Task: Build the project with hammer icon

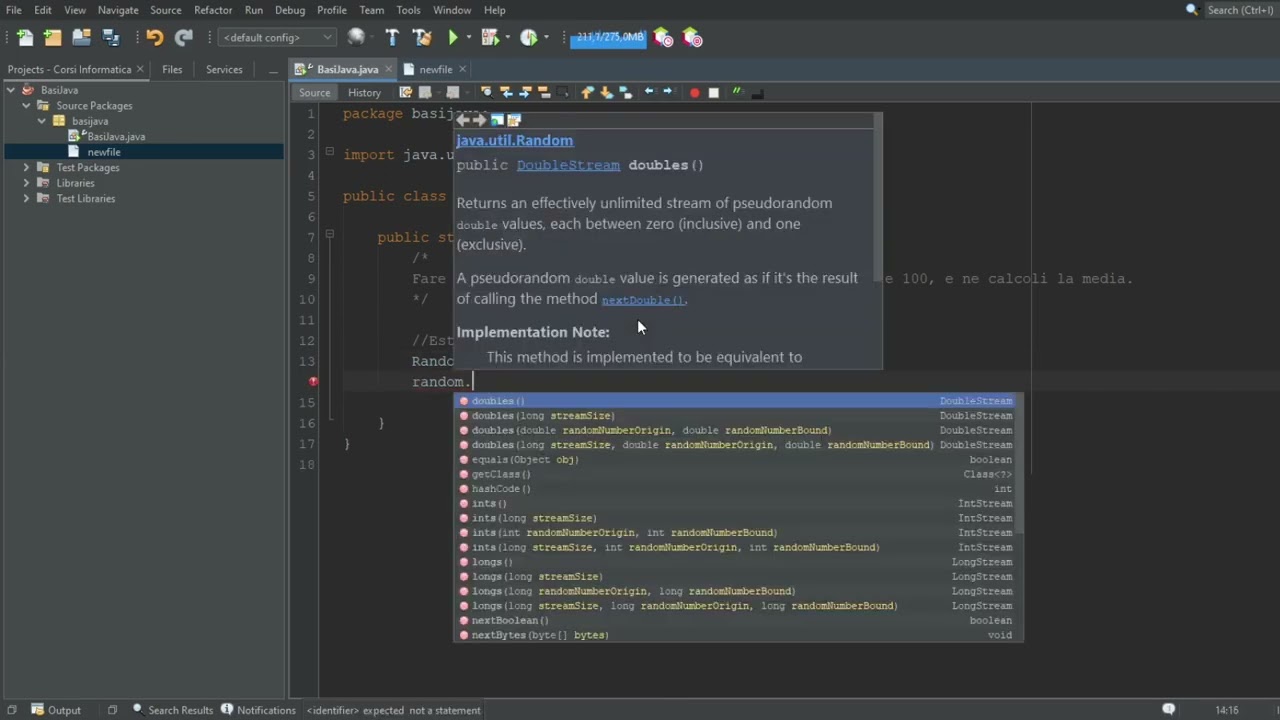Action: click(392, 38)
